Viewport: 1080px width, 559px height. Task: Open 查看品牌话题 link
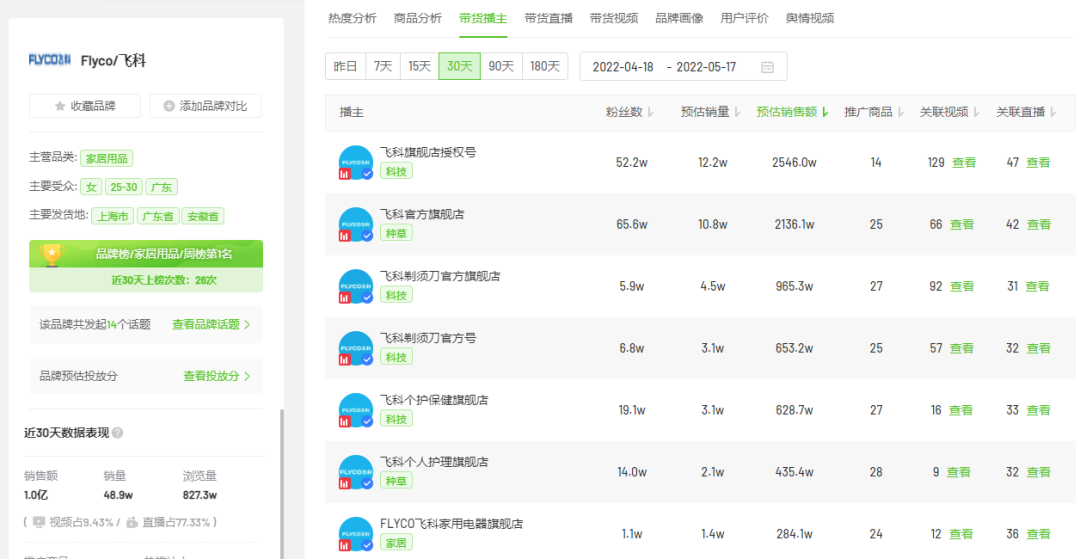tap(211, 324)
